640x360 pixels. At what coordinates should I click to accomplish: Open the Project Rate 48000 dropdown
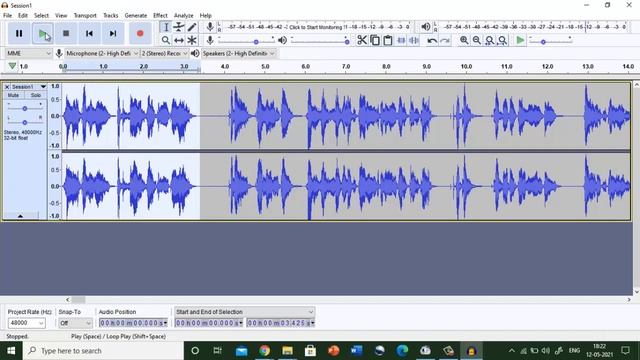[27, 323]
